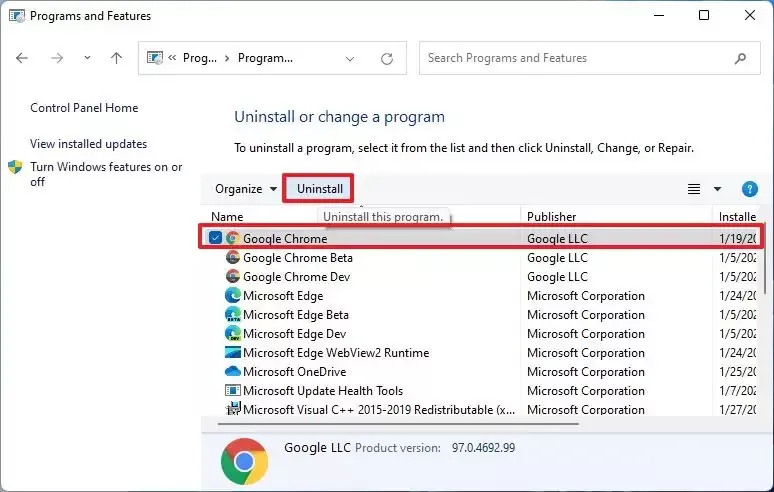
Task: Go to Control Panel Home
Action: (x=84, y=108)
